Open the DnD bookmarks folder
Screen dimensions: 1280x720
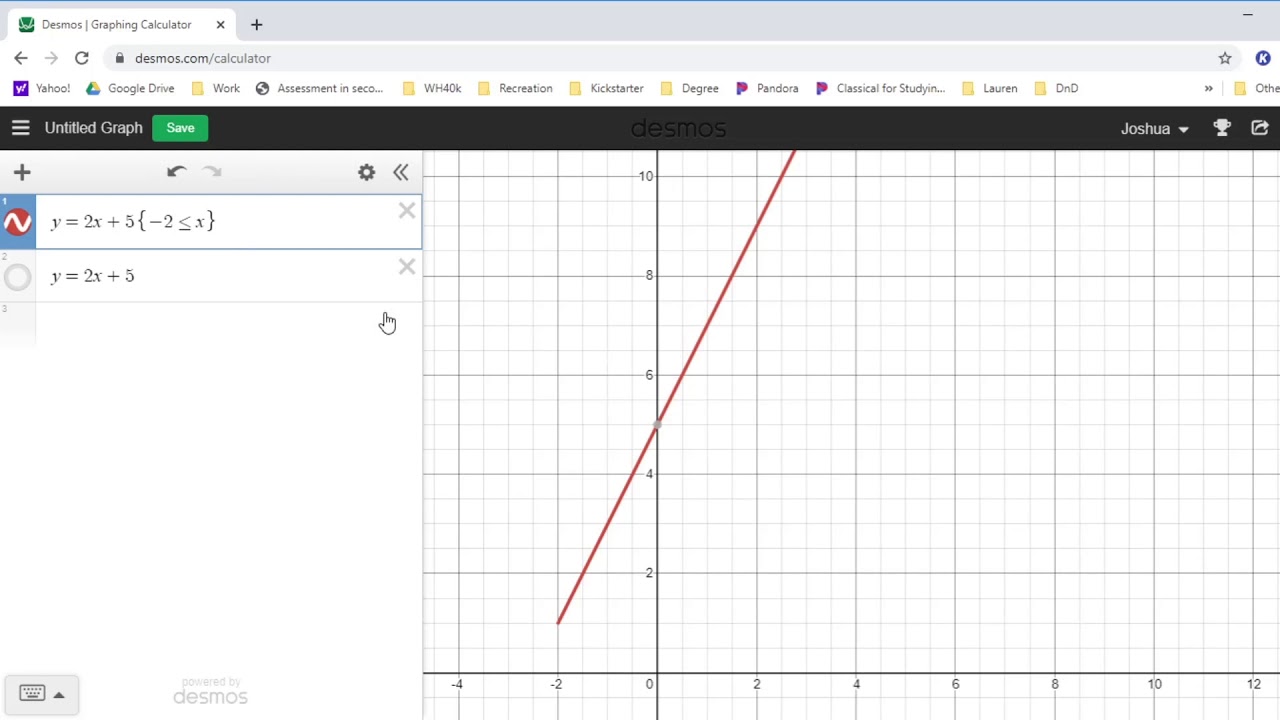tap(1056, 88)
